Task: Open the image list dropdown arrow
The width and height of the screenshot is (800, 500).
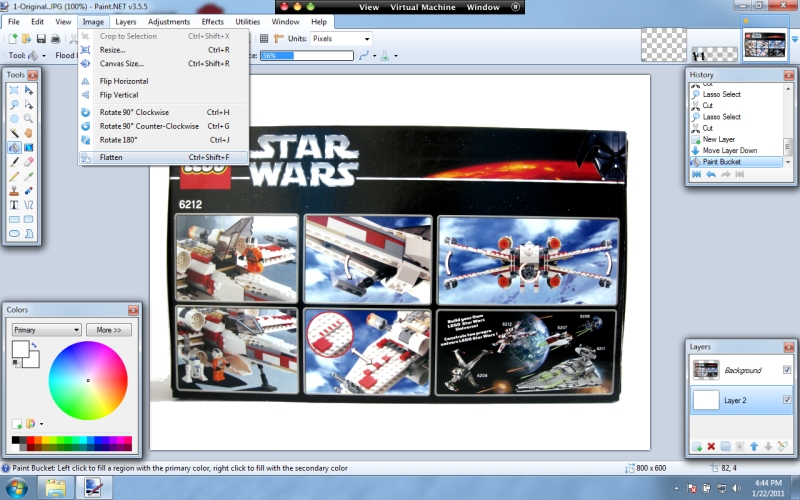Action: pos(795,39)
